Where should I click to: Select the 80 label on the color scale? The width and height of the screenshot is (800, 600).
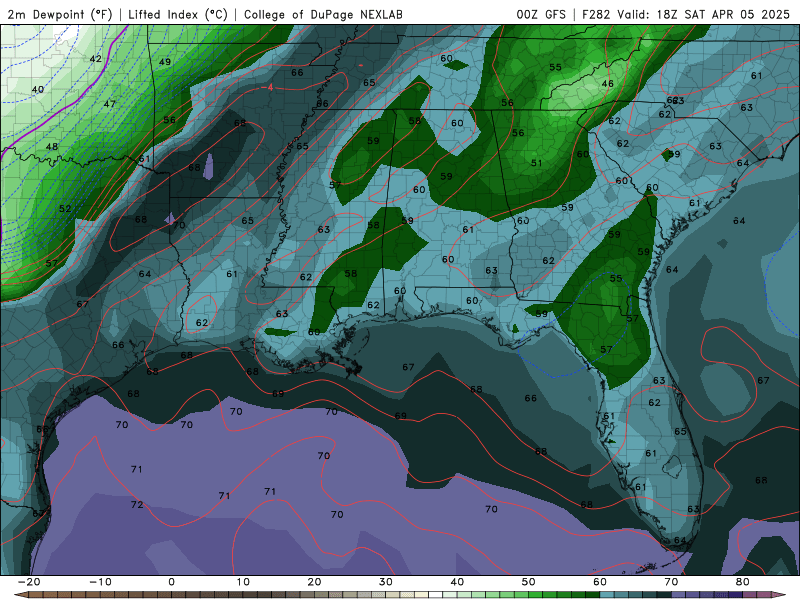point(743,582)
